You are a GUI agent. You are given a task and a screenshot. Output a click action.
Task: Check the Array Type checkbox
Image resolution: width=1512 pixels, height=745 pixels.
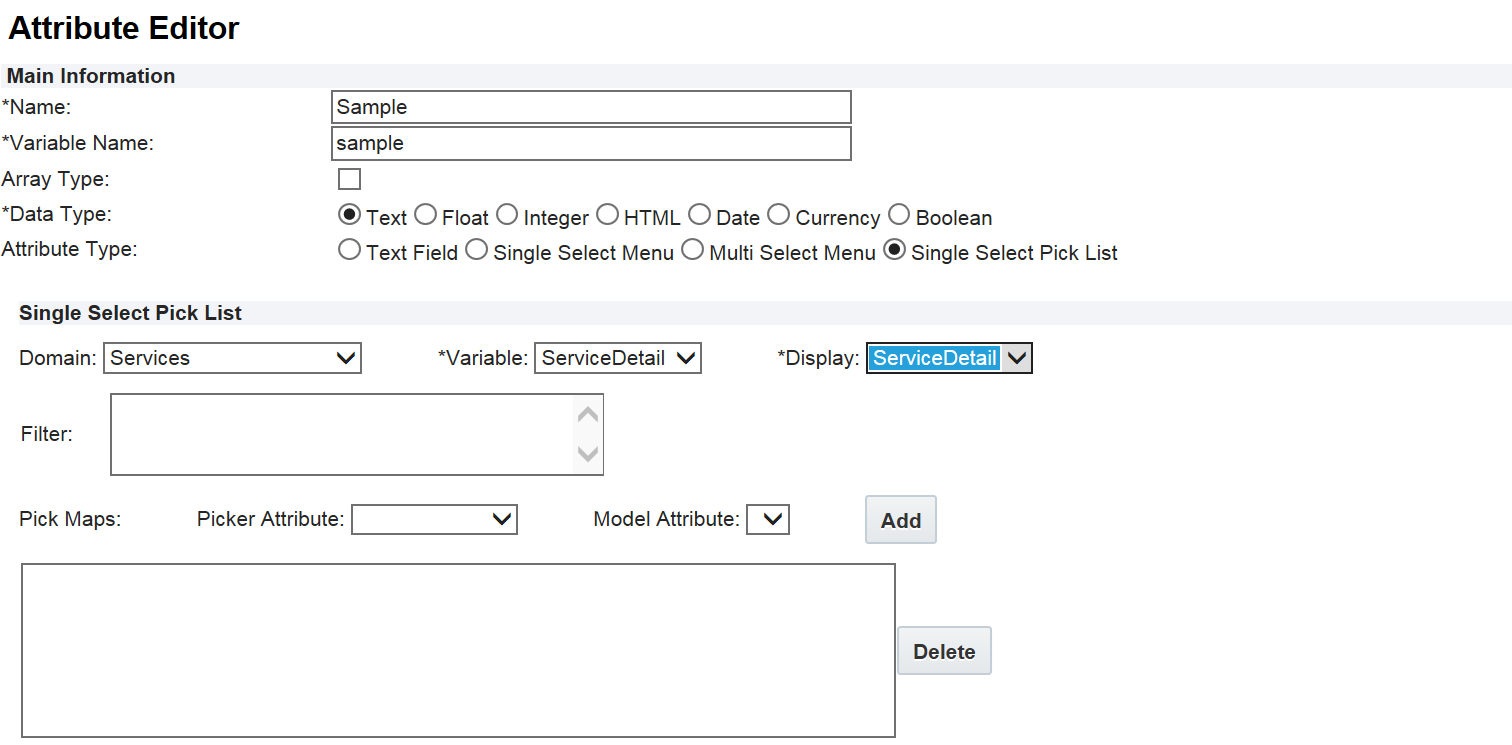point(349,180)
